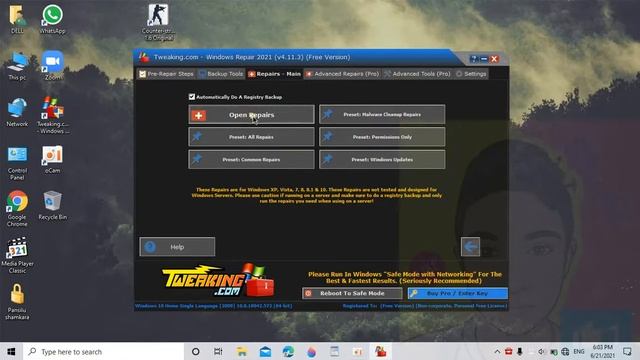Image resolution: width=640 pixels, height=360 pixels.
Task: Open the Mail app from the taskbar
Action: pyautogui.click(x=265, y=351)
